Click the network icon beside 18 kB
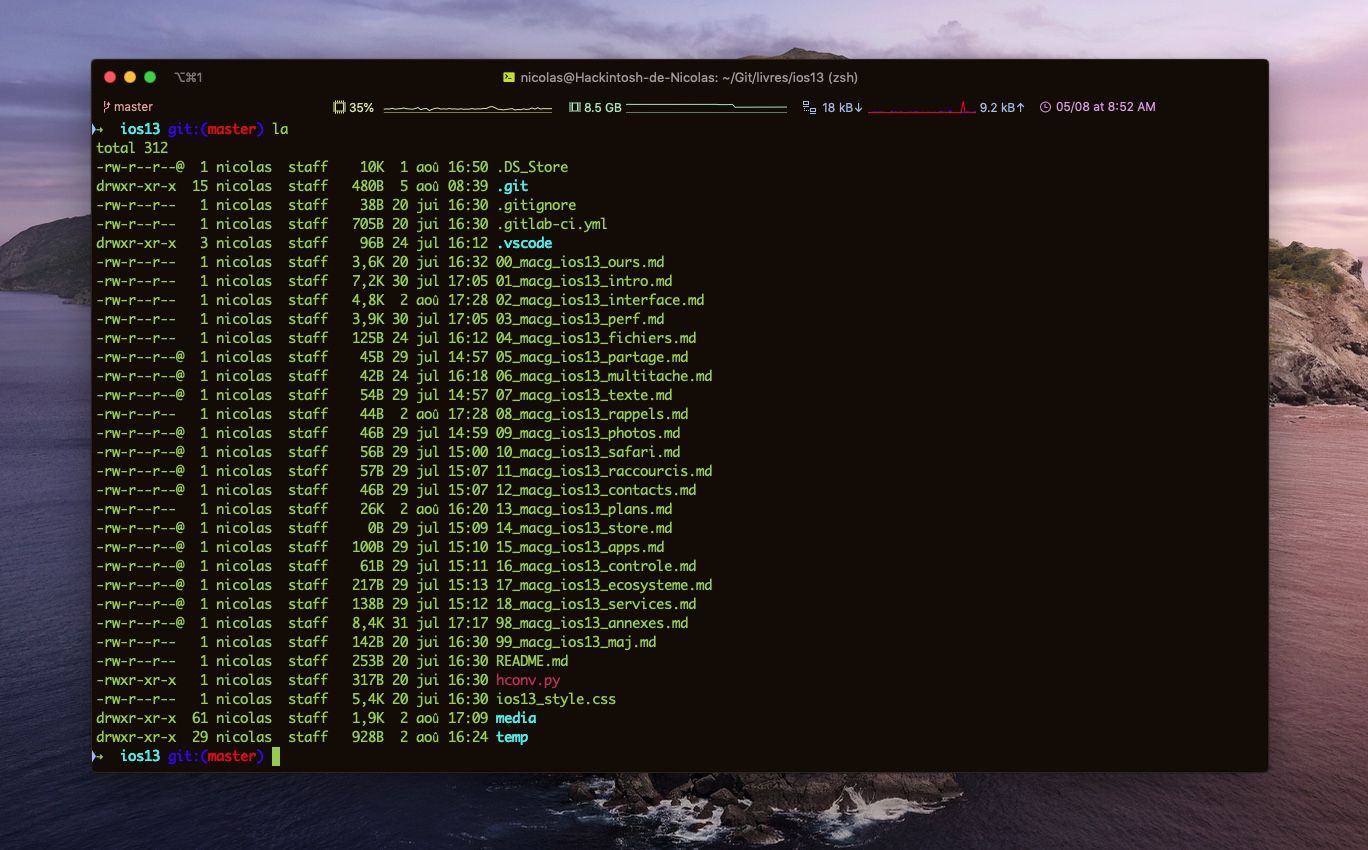This screenshot has height=850, width=1368. point(809,107)
